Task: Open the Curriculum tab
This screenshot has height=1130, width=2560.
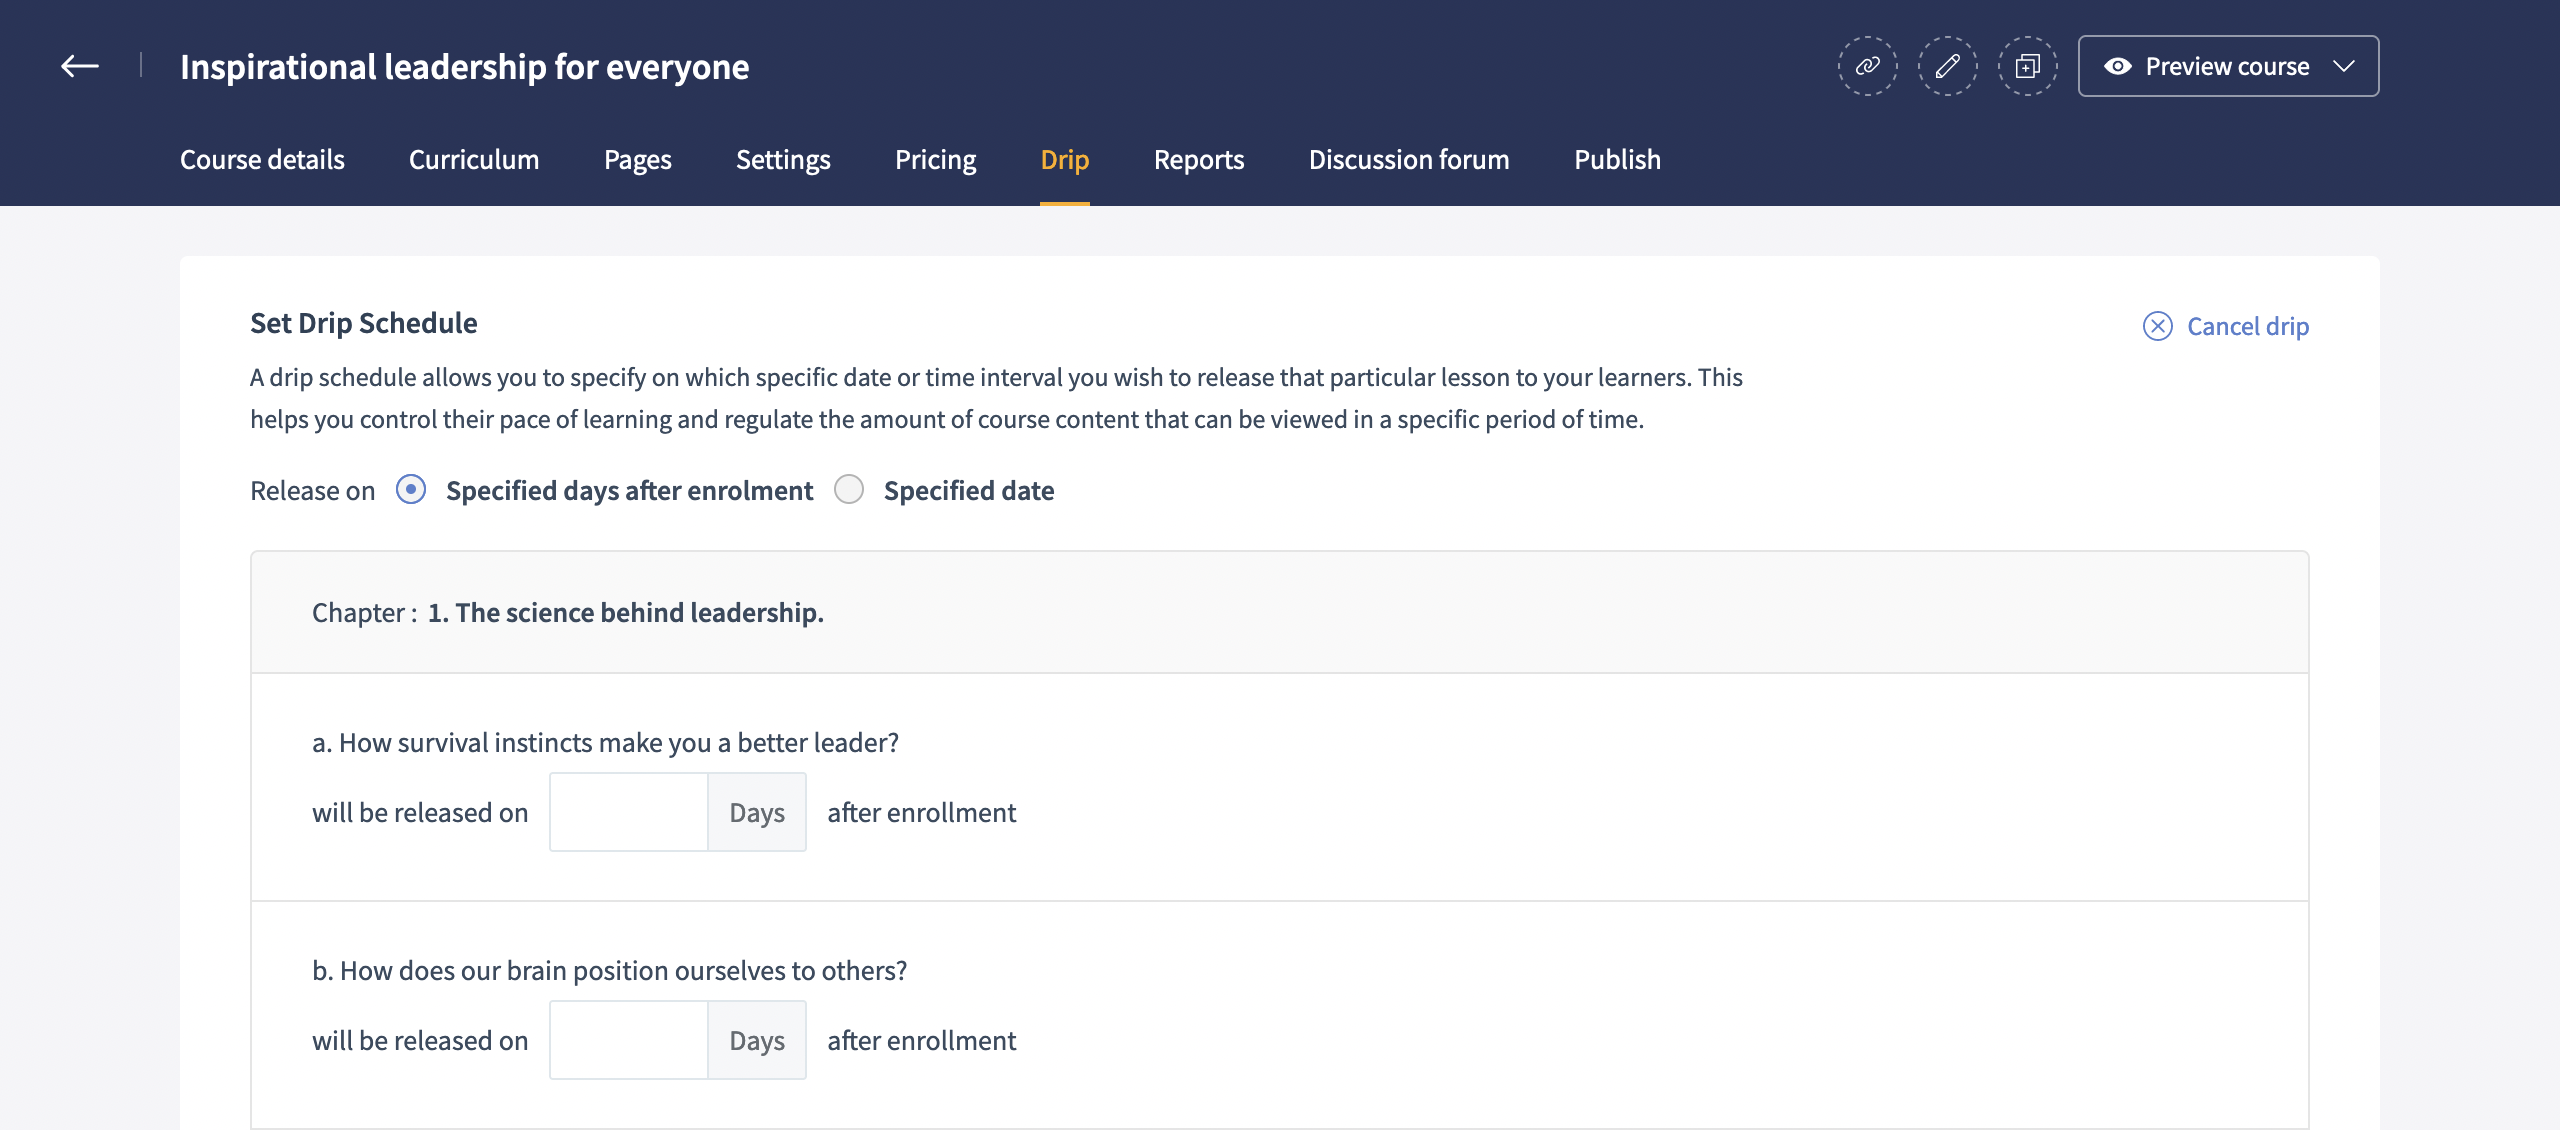Action: coord(473,160)
